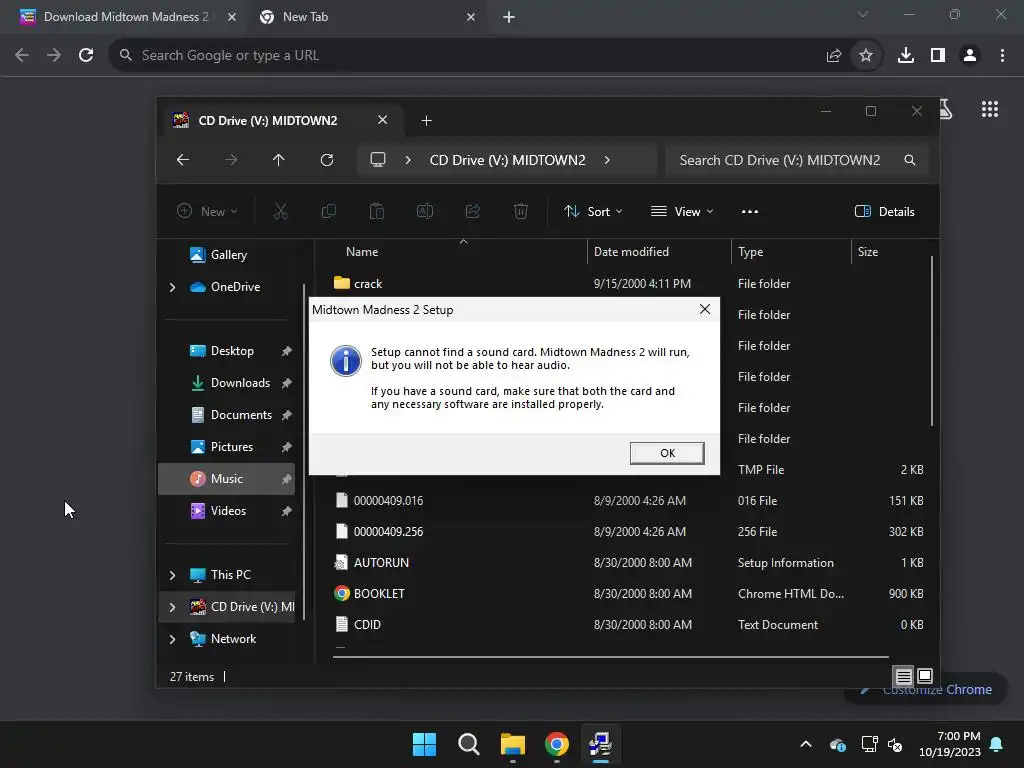Open the Chrome profile icon
This screenshot has width=1024, height=768.
click(x=970, y=56)
